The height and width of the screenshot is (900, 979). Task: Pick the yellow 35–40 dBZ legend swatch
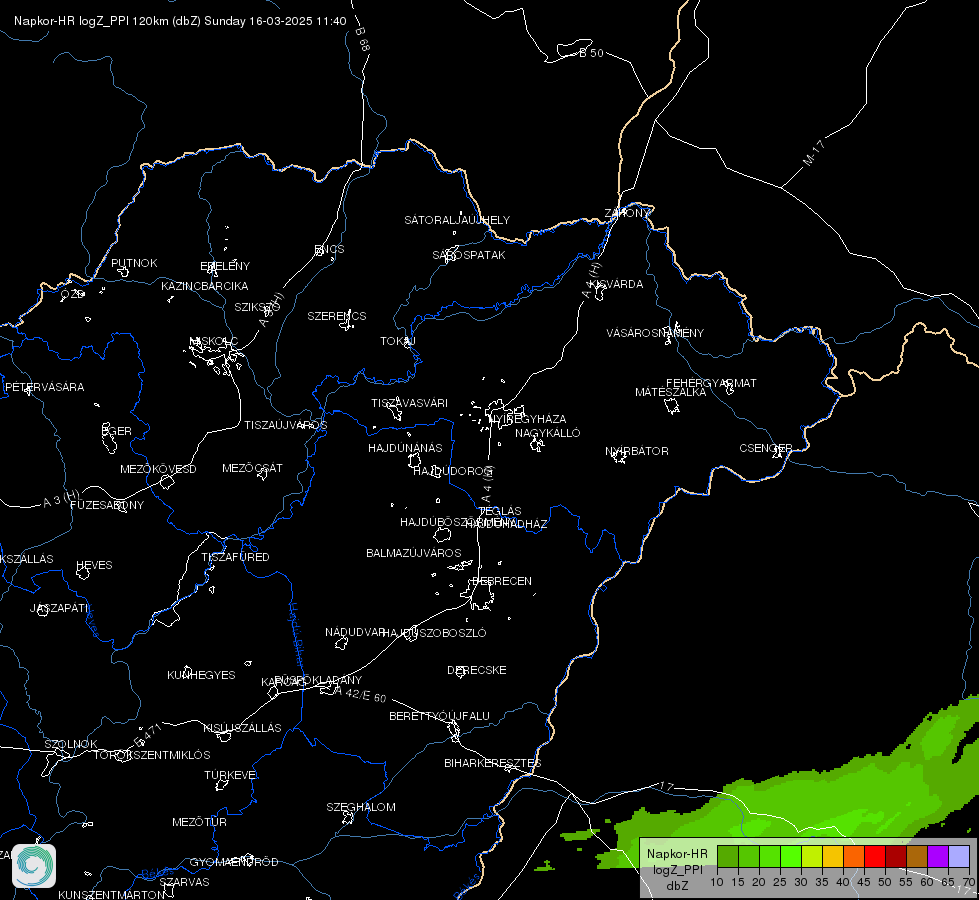pos(832,856)
